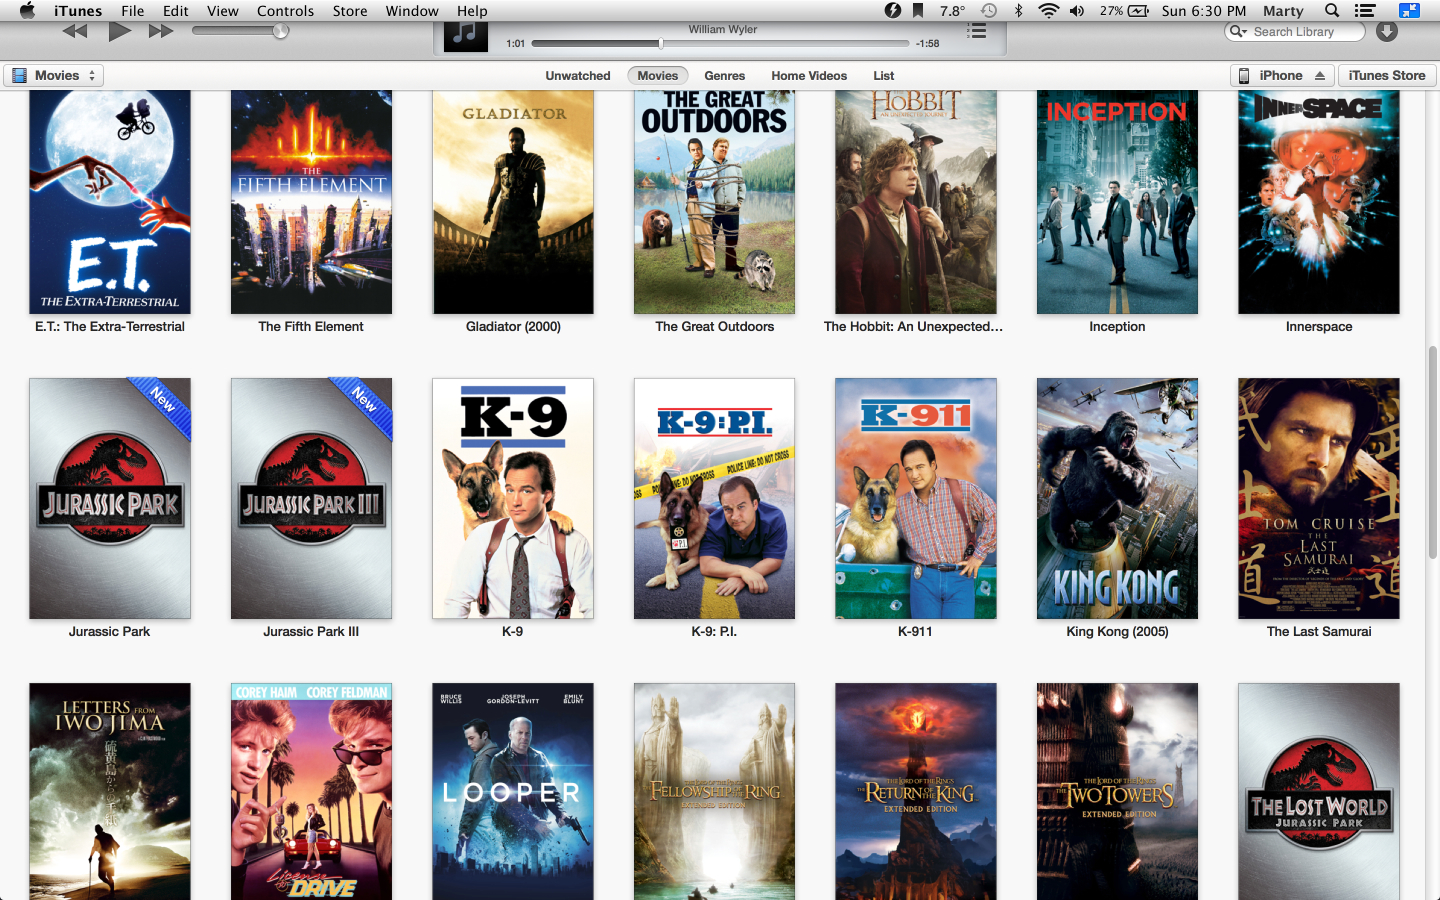This screenshot has height=900, width=1440.
Task: Click the play button
Action: [x=119, y=31]
